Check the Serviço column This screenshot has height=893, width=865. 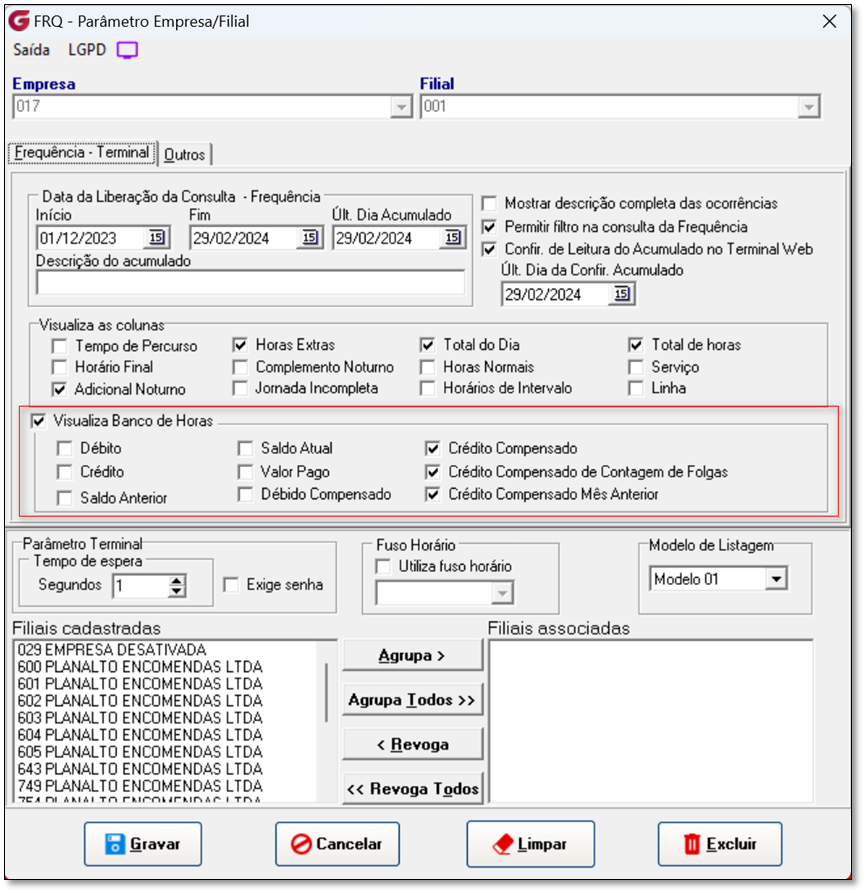636,367
